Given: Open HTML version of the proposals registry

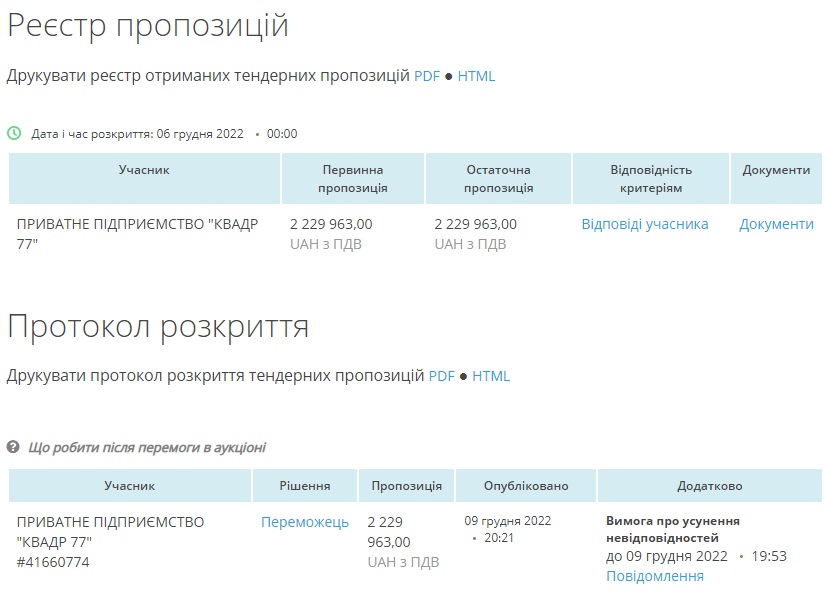Looking at the screenshot, I should point(476,76).
